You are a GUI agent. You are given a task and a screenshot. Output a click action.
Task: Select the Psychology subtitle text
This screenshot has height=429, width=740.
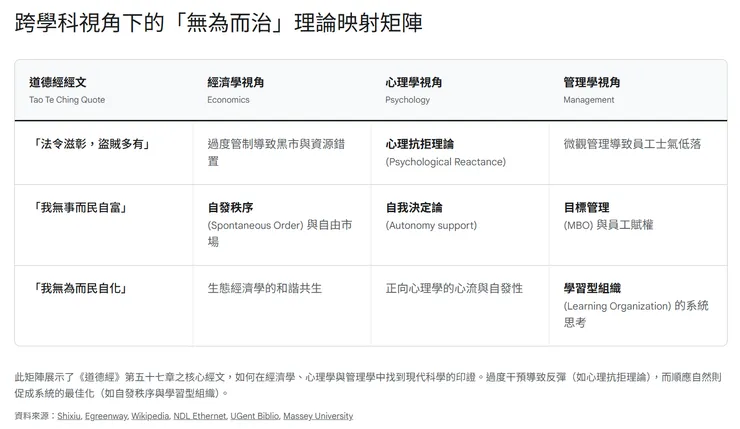[407, 100]
